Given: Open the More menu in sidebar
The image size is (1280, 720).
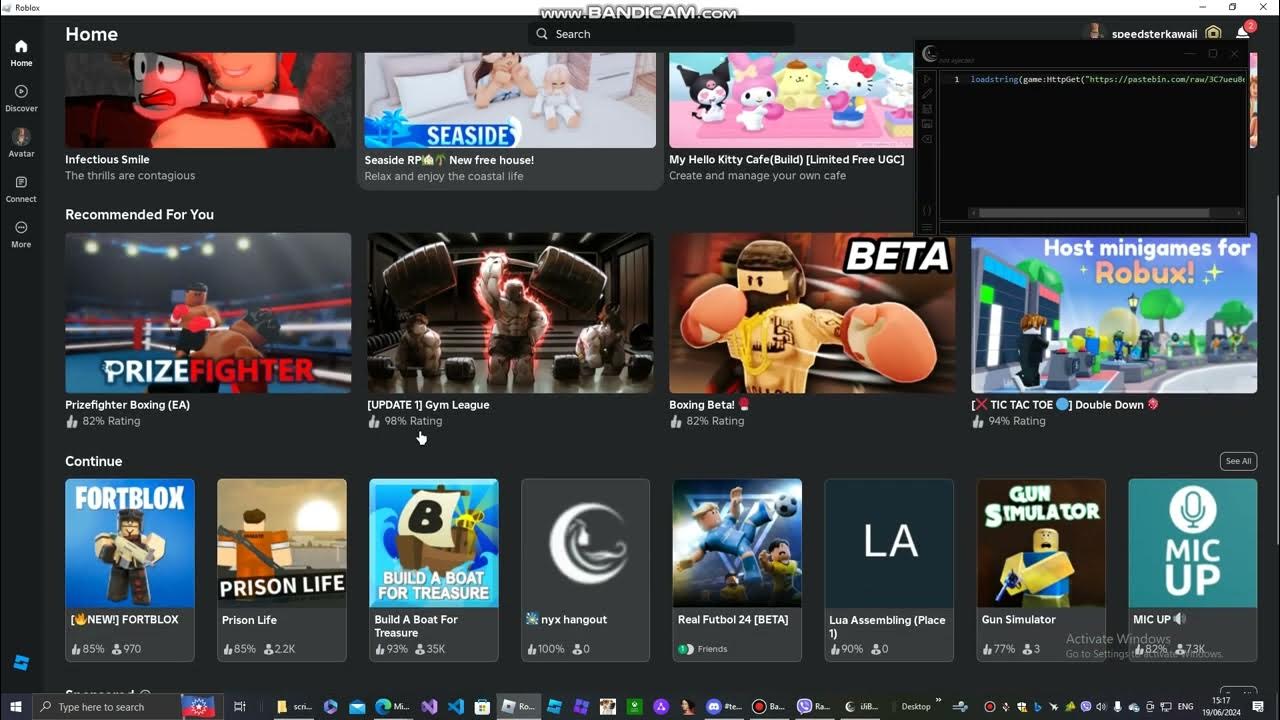Looking at the screenshot, I should tap(21, 234).
